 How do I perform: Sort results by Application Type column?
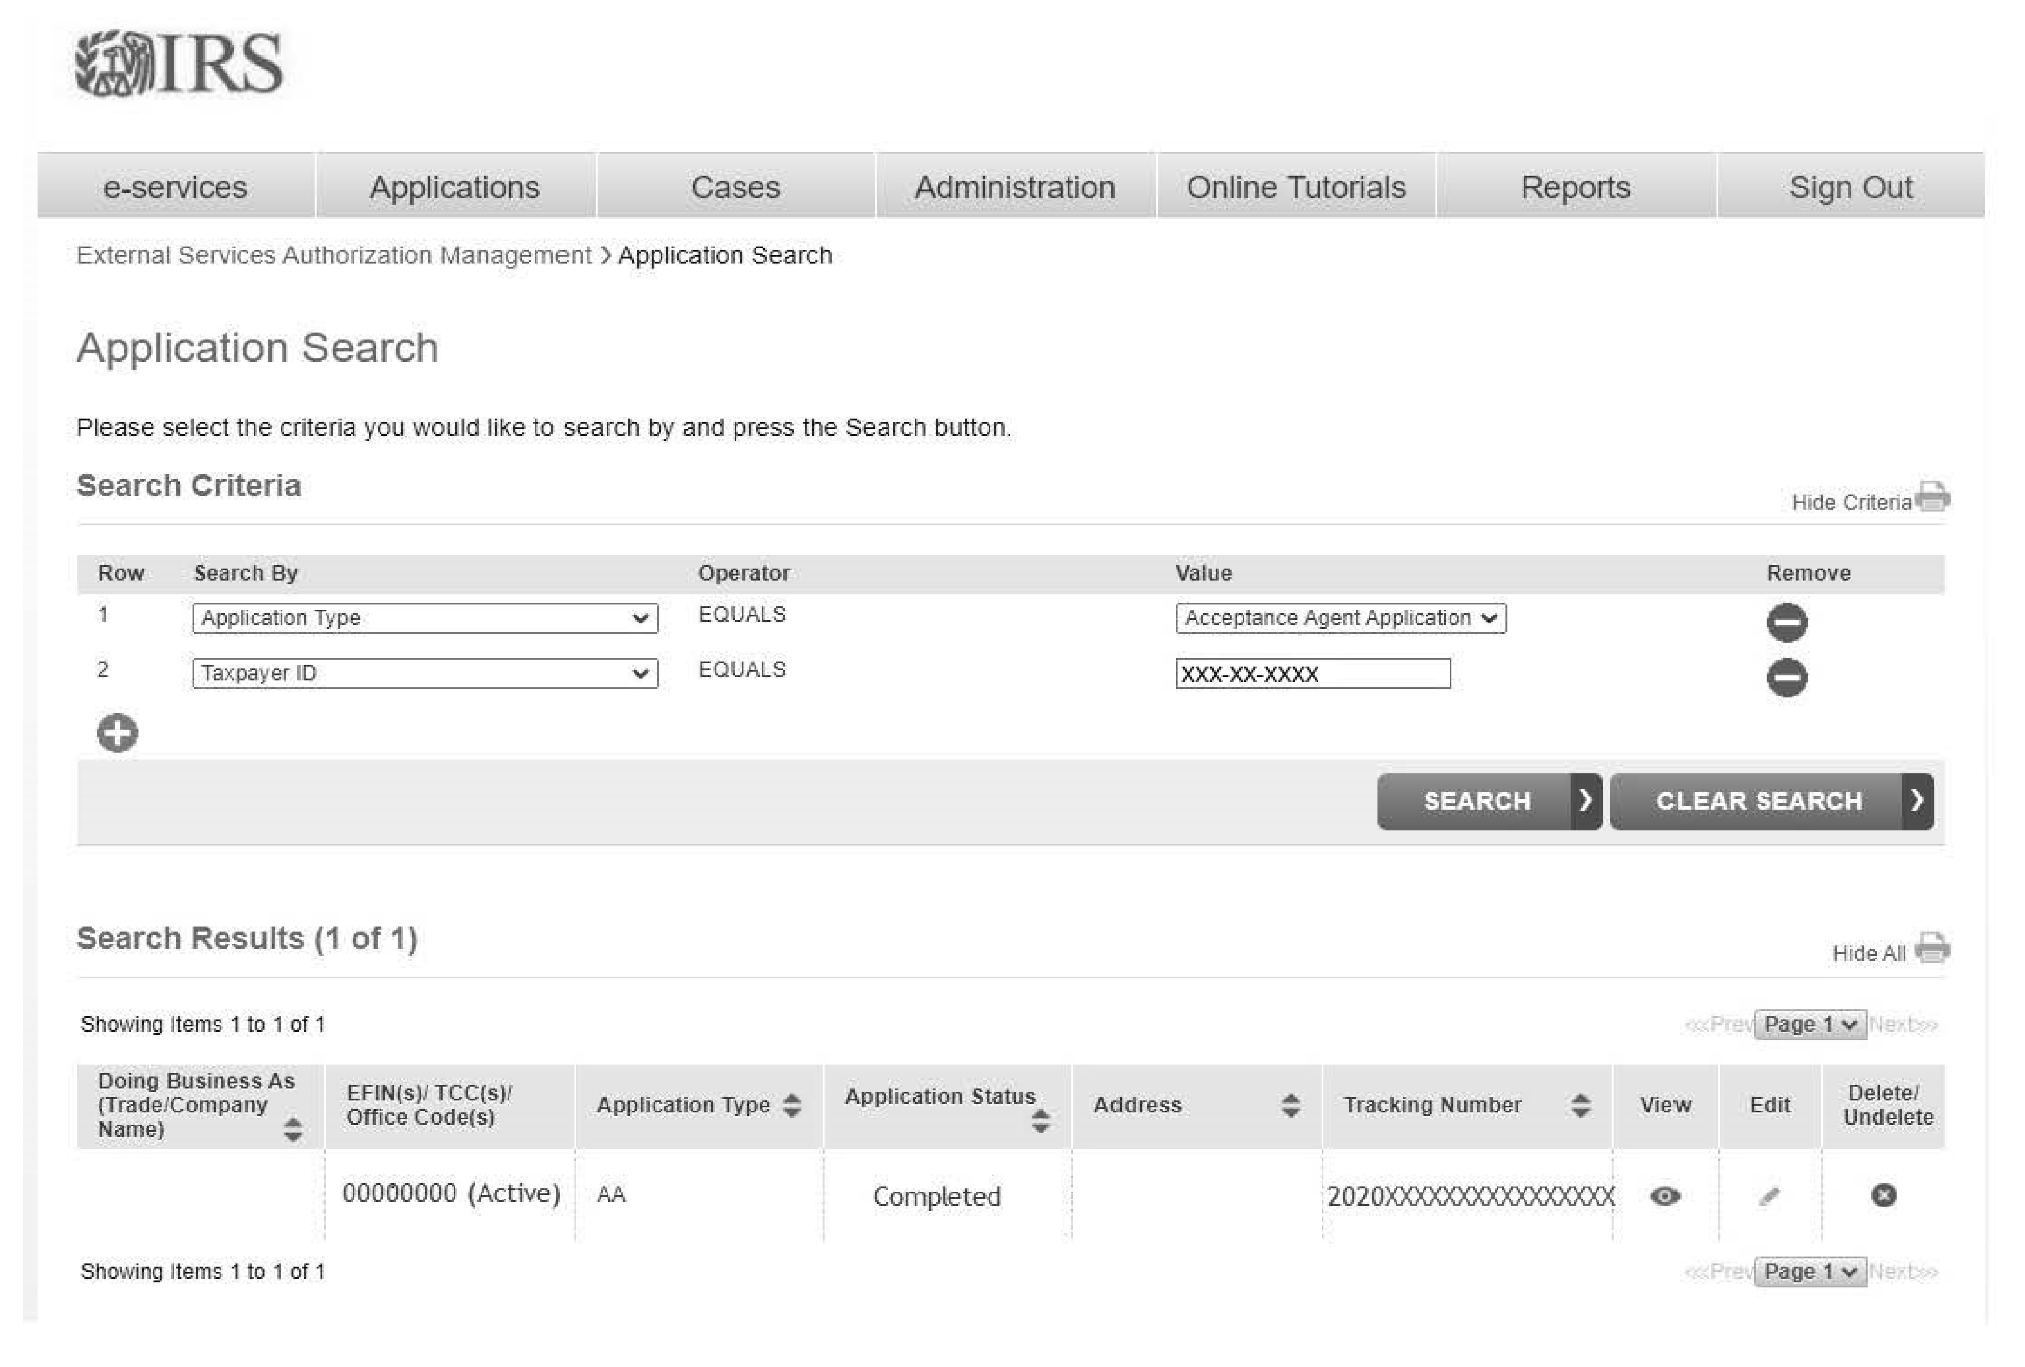click(x=792, y=1105)
